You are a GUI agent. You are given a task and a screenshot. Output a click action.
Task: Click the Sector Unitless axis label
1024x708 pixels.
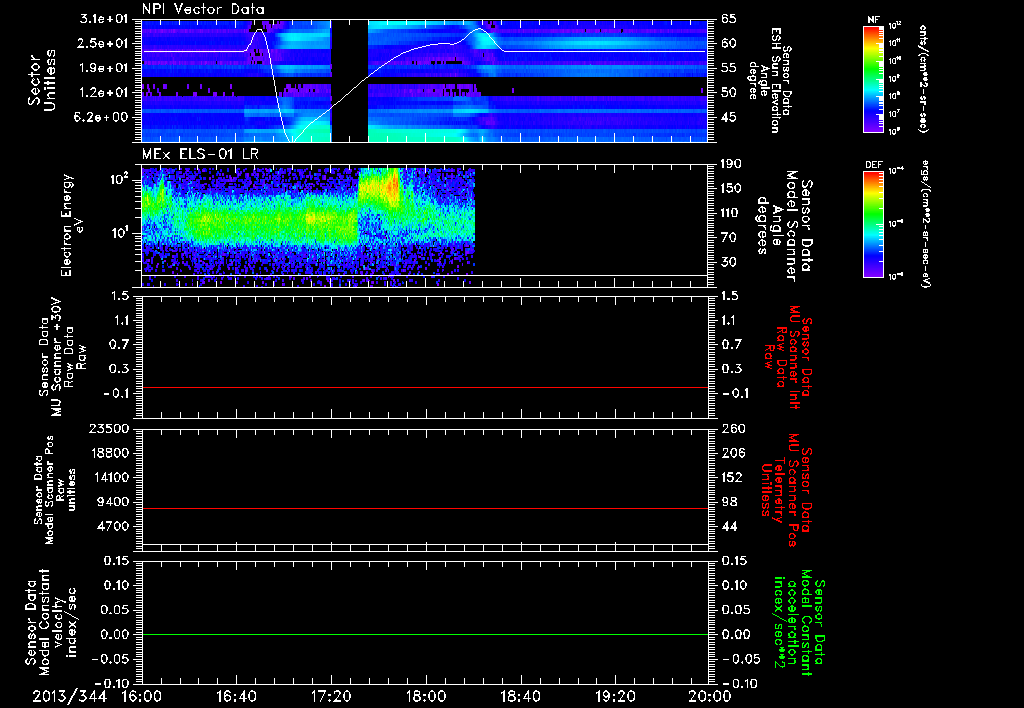[42, 80]
